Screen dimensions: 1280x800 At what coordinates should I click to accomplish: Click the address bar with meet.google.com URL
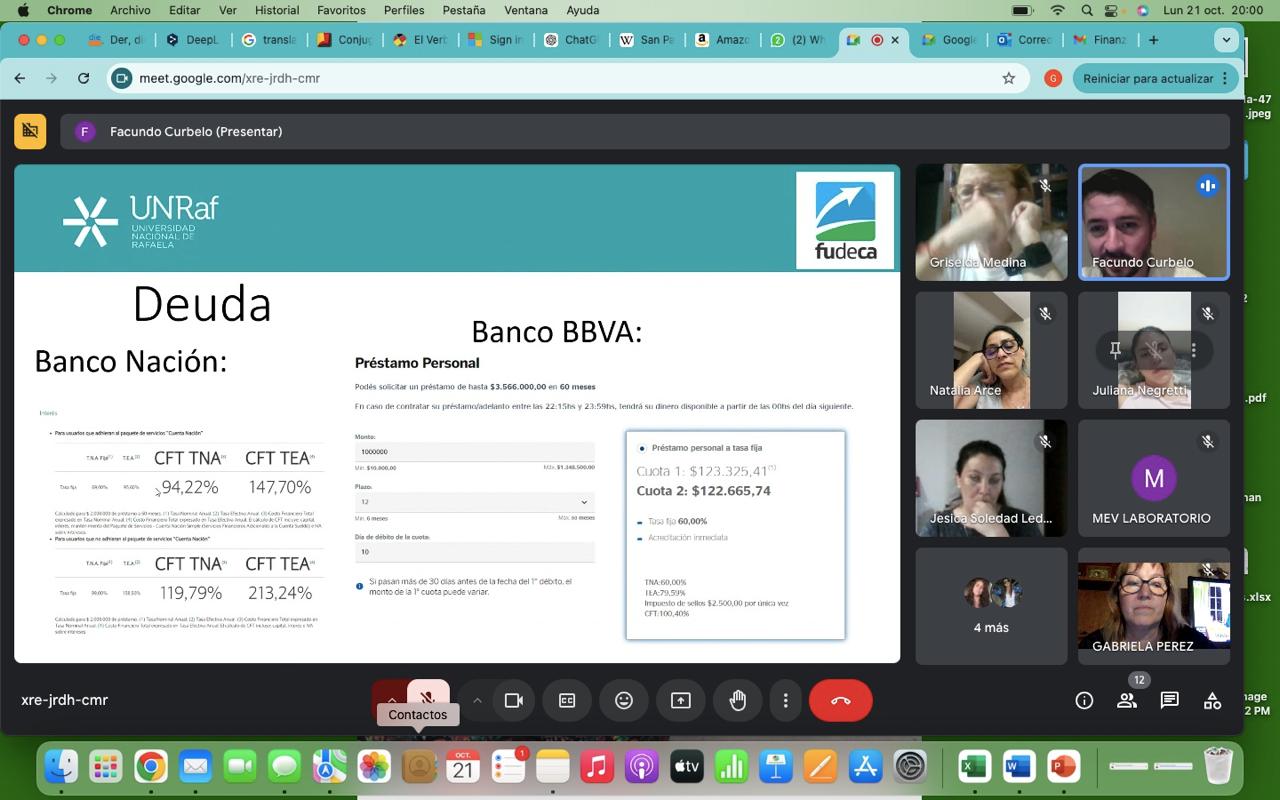[570, 78]
